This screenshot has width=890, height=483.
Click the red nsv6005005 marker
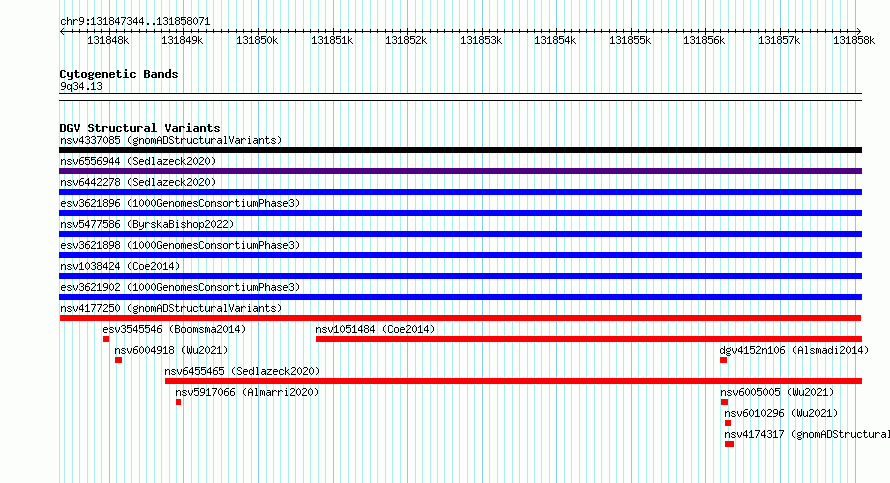(724, 402)
